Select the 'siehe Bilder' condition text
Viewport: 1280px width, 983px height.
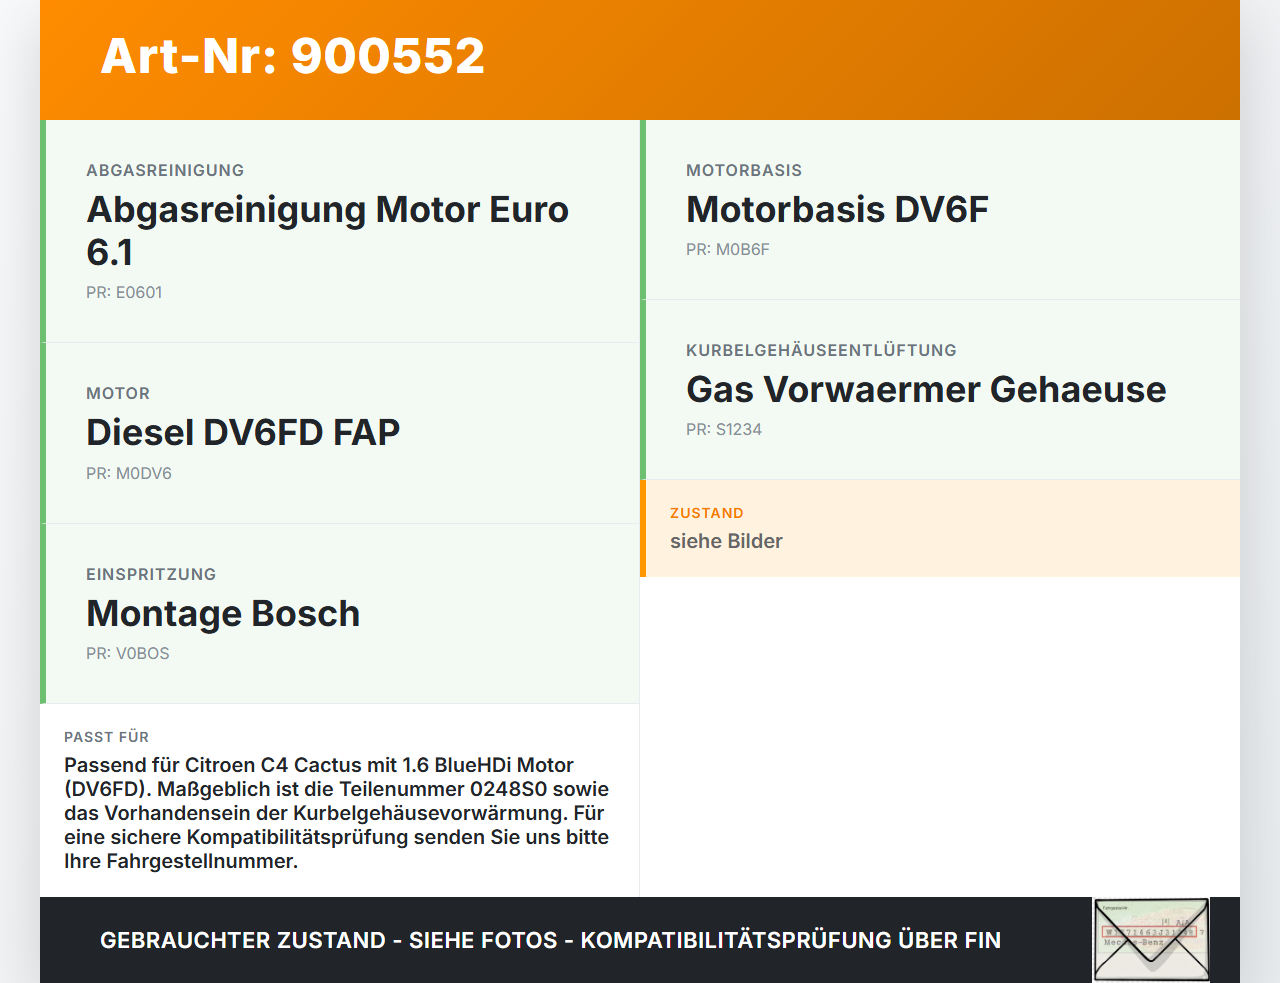pyautogui.click(x=726, y=541)
